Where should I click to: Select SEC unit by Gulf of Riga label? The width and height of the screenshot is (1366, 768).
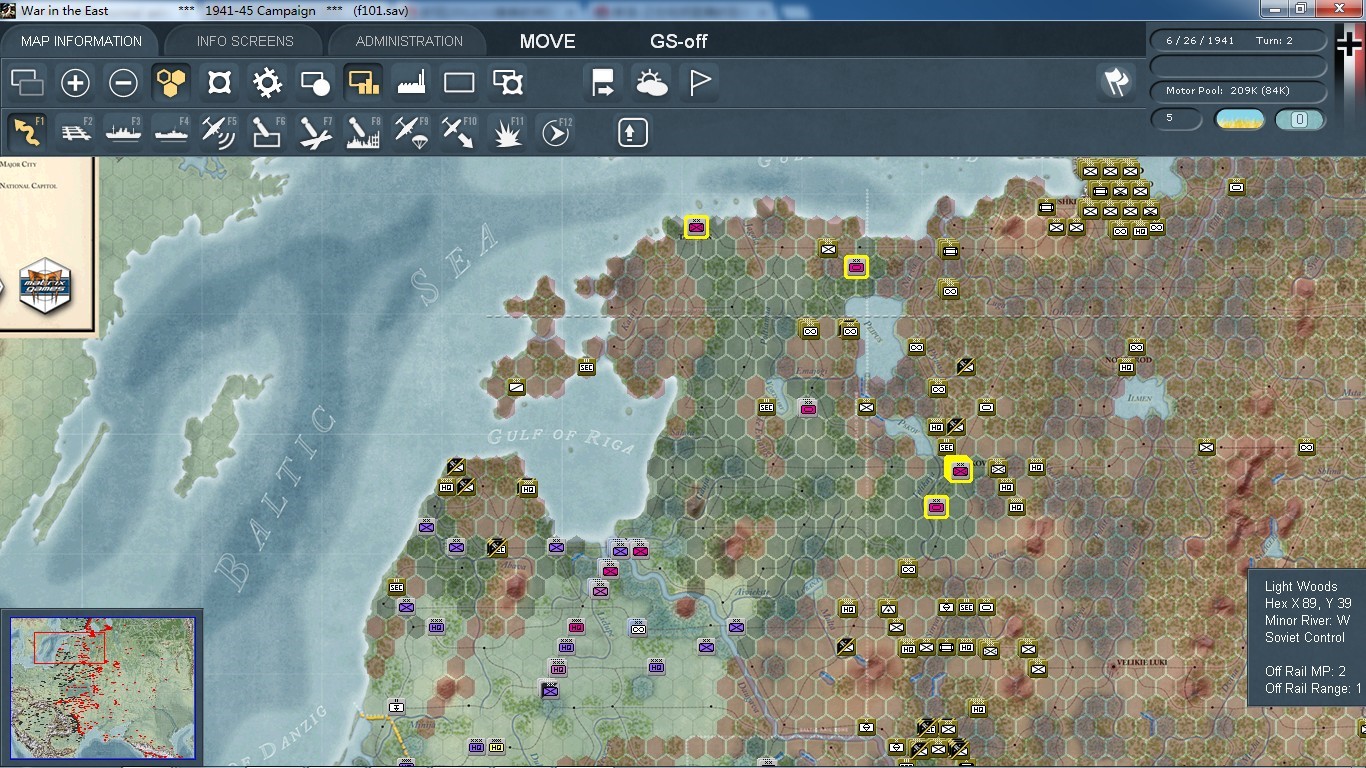pos(587,368)
